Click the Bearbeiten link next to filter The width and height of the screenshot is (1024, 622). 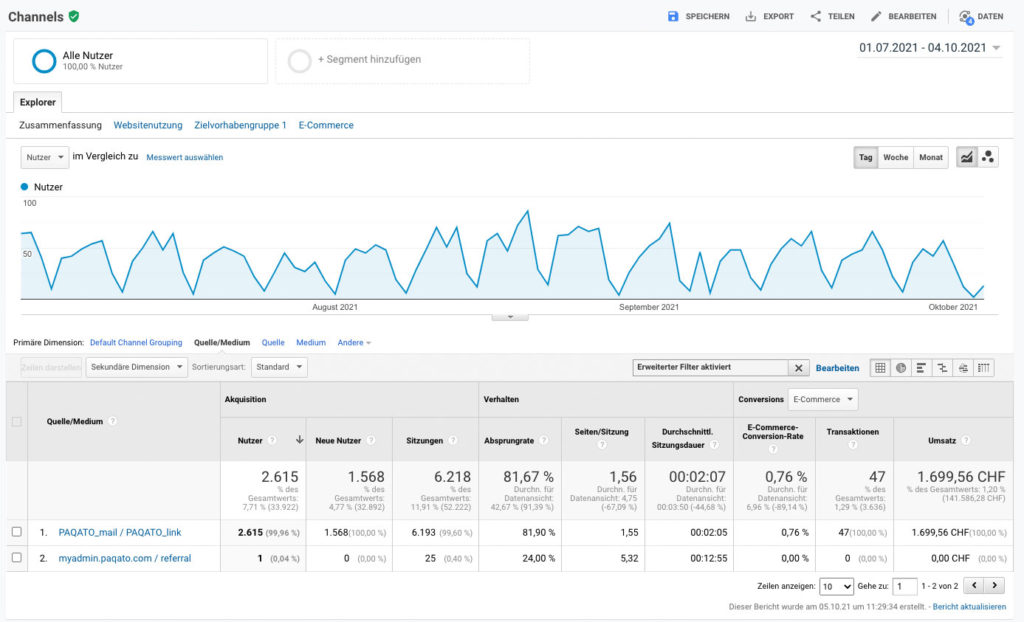click(x=837, y=368)
